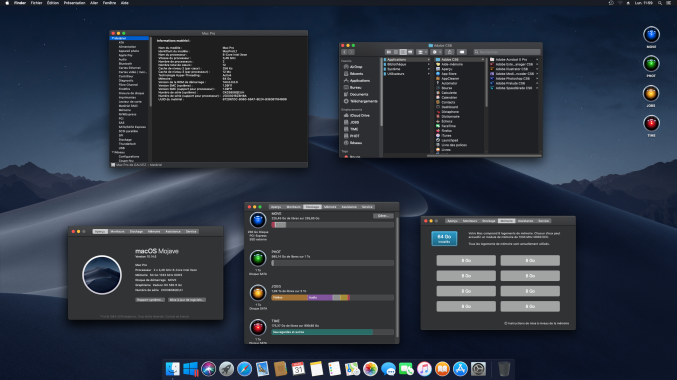Click the Finder search field

pyautogui.click(x=506, y=52)
